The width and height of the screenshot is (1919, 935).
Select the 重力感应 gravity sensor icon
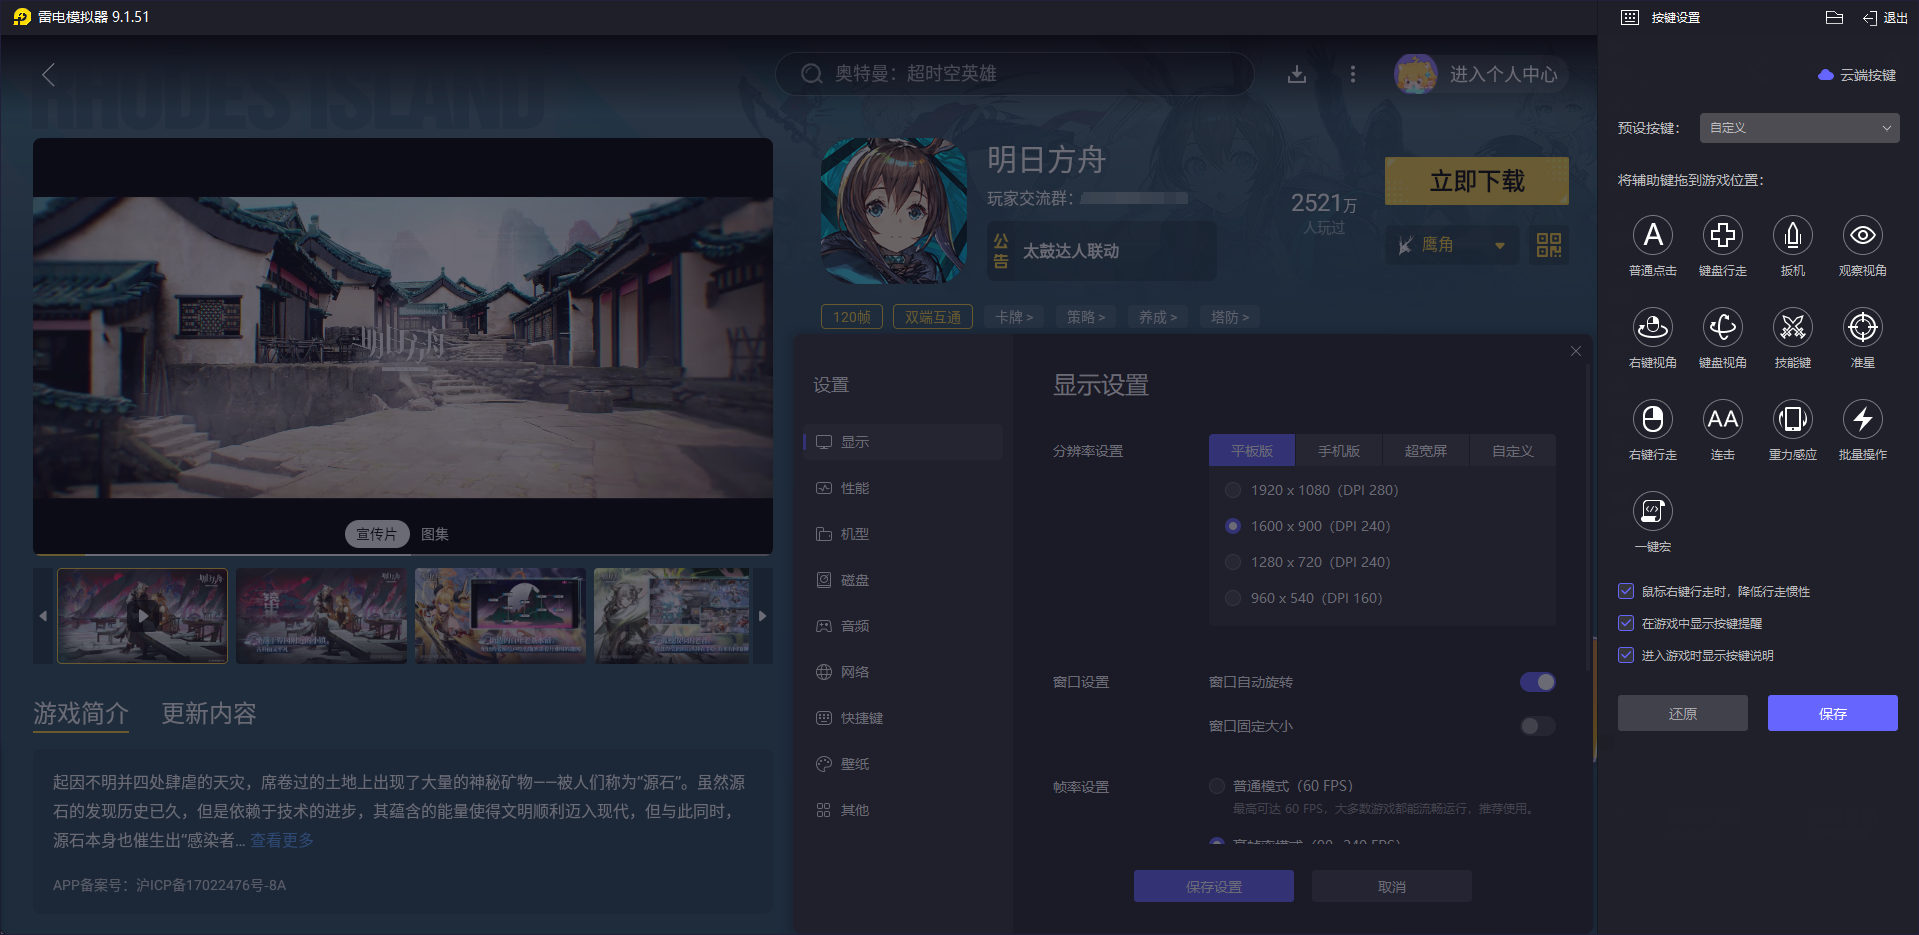pos(1792,420)
